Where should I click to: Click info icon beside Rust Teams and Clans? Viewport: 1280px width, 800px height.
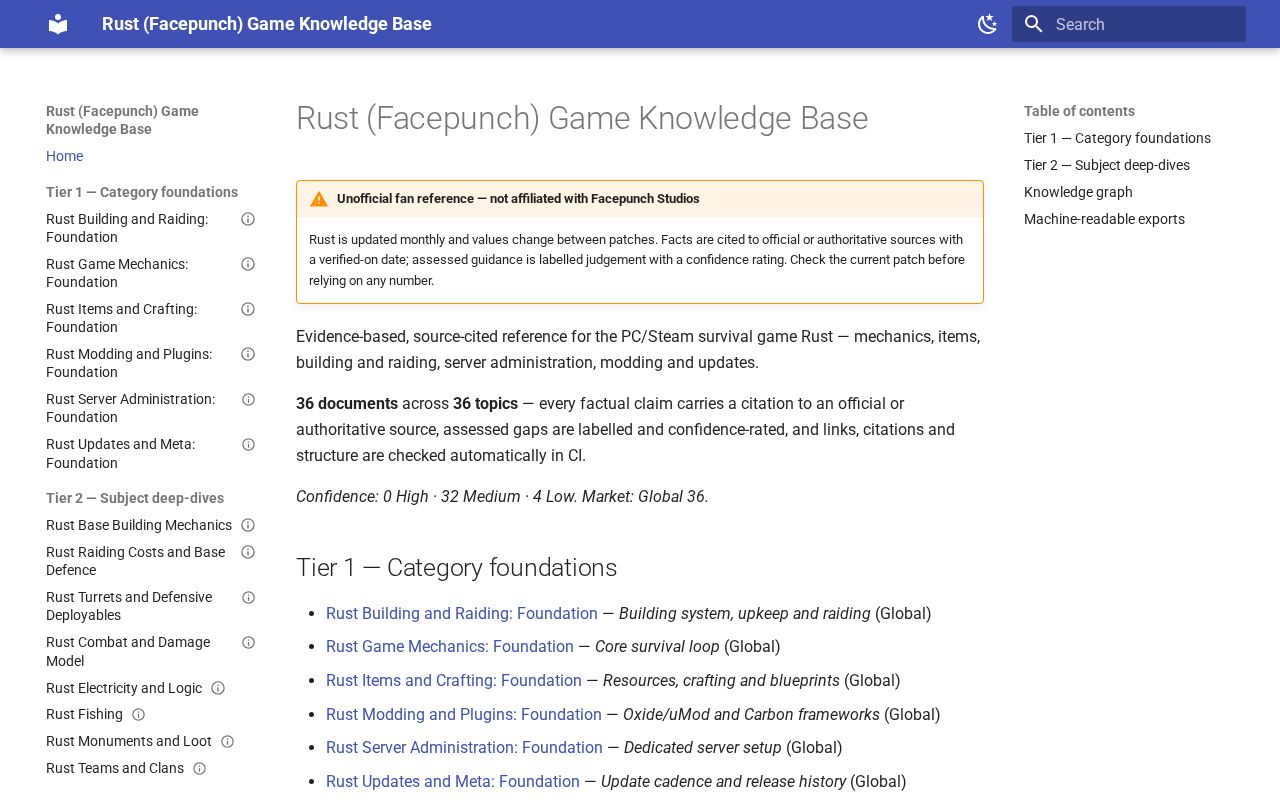[x=199, y=768]
